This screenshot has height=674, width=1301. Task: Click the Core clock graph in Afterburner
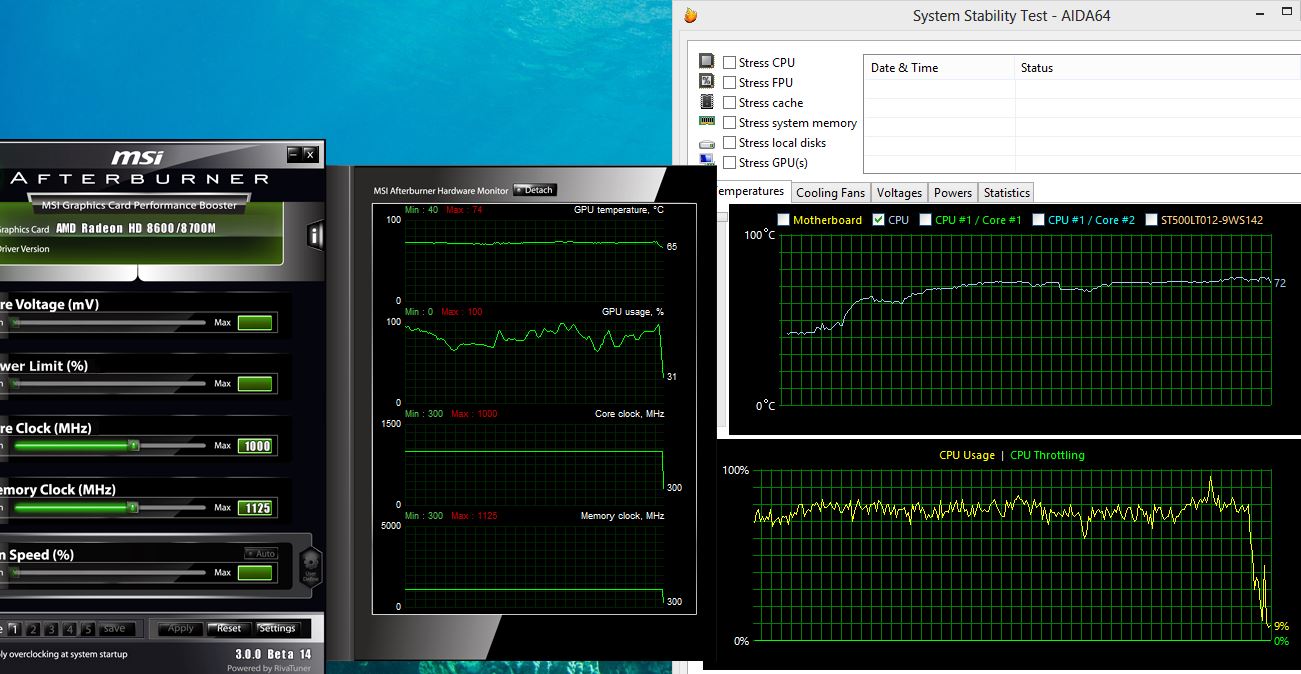(x=534, y=463)
